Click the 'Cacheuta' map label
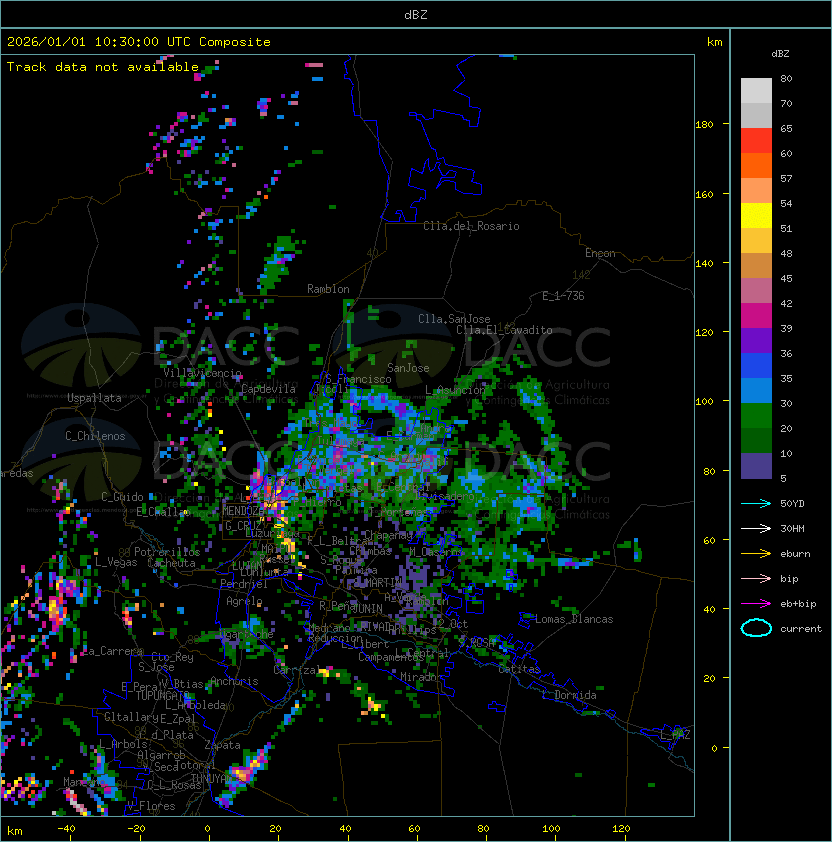The height and width of the screenshot is (842, 832). [171, 563]
